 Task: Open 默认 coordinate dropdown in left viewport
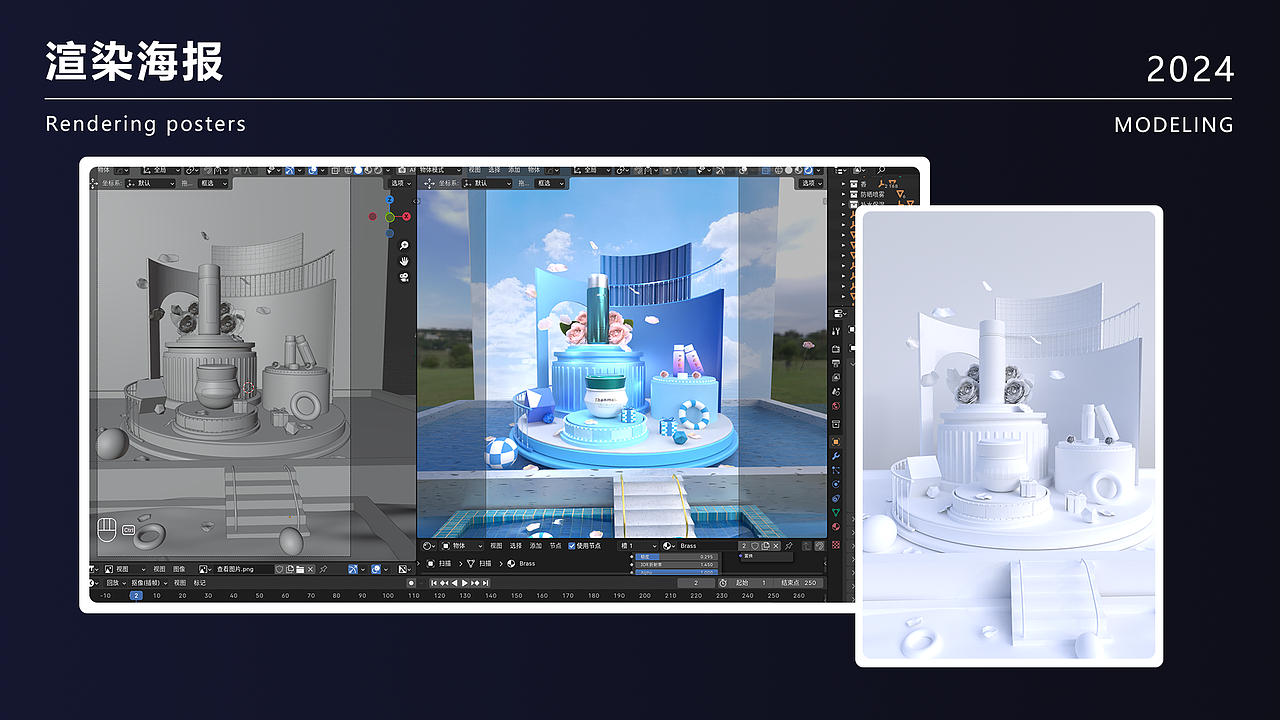pos(150,183)
